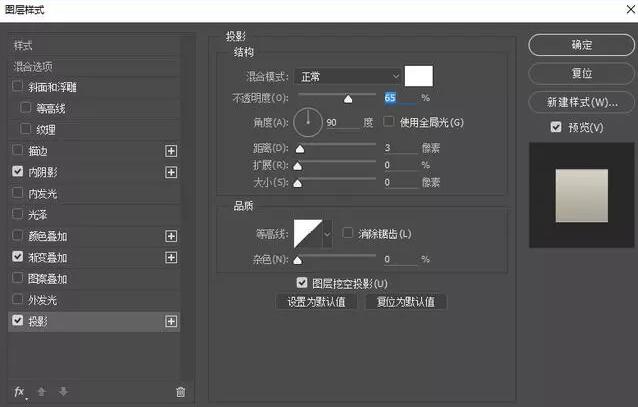Click the 扩展 value field
The image size is (638, 407).
pos(401,165)
